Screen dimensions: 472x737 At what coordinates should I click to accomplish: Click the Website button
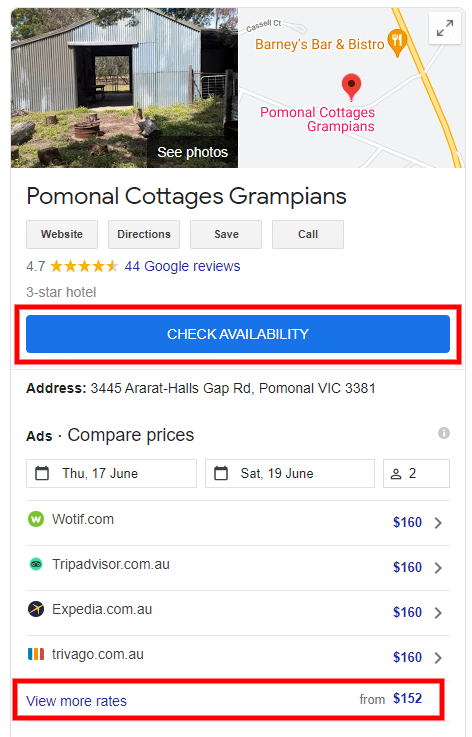tap(62, 234)
